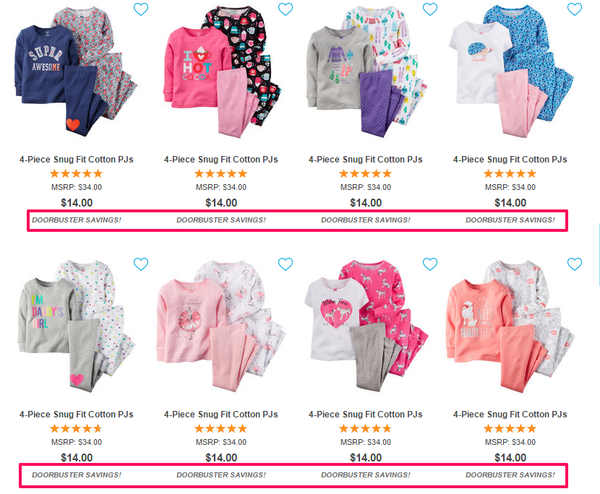
Task: Open the navy Super Awesome PJs image
Action: pos(76,73)
